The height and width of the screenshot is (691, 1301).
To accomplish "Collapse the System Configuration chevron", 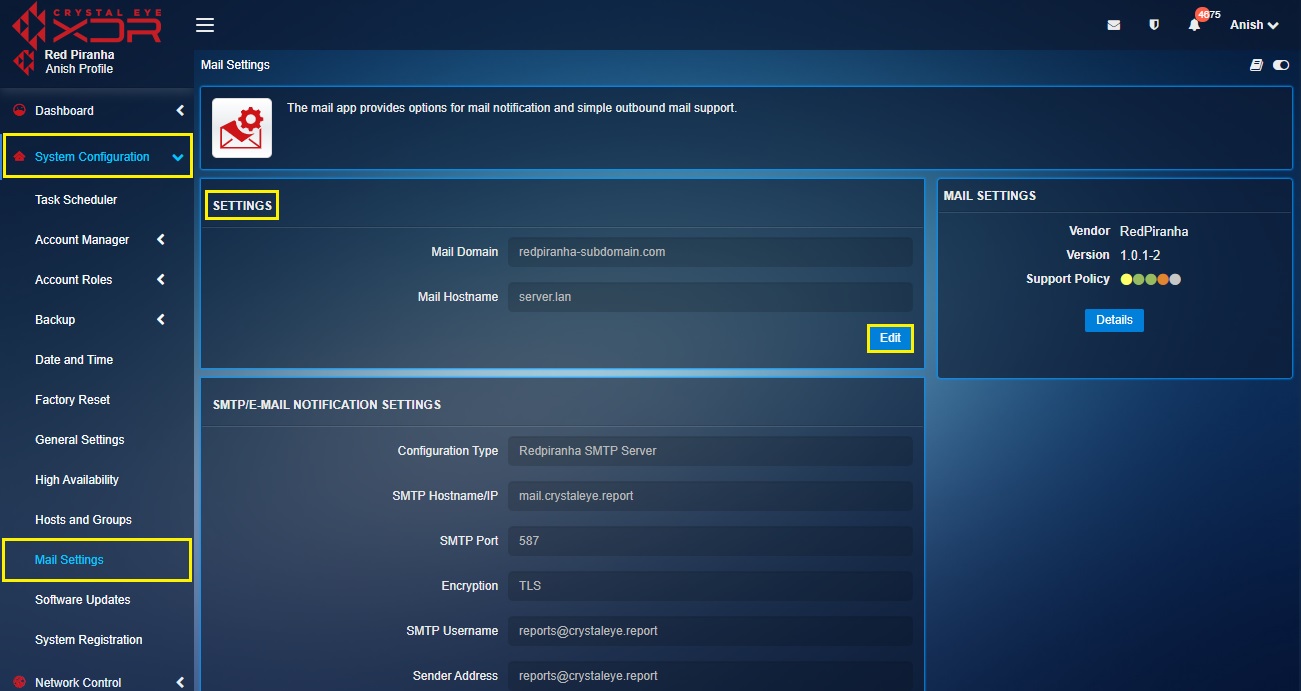I will click(x=177, y=157).
